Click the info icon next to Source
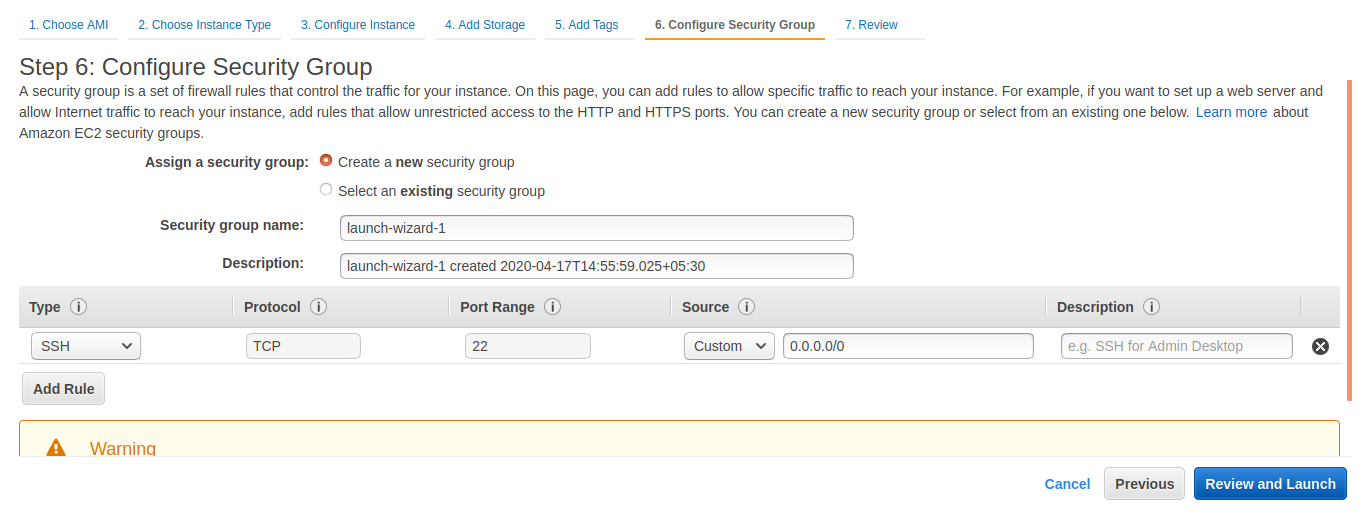Image resolution: width=1366 pixels, height=519 pixels. click(746, 307)
